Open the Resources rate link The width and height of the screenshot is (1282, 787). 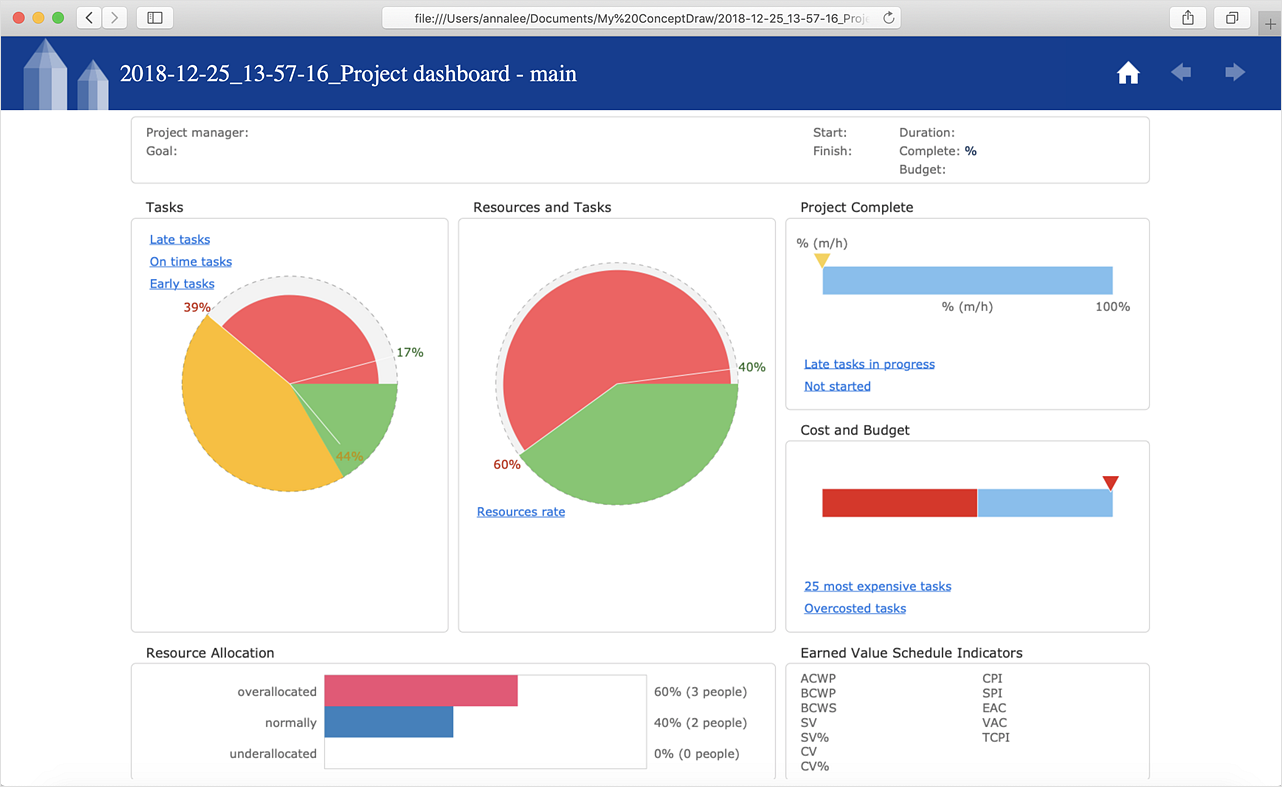tap(521, 512)
